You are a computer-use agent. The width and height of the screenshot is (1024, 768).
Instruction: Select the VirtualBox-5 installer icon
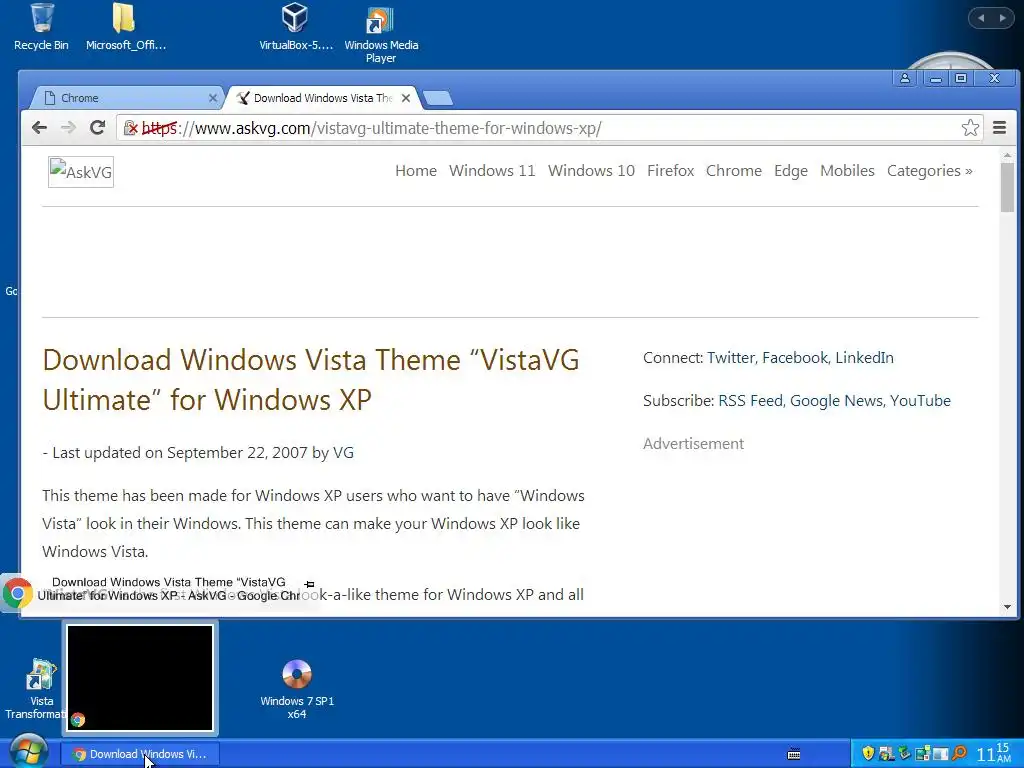coord(295,27)
